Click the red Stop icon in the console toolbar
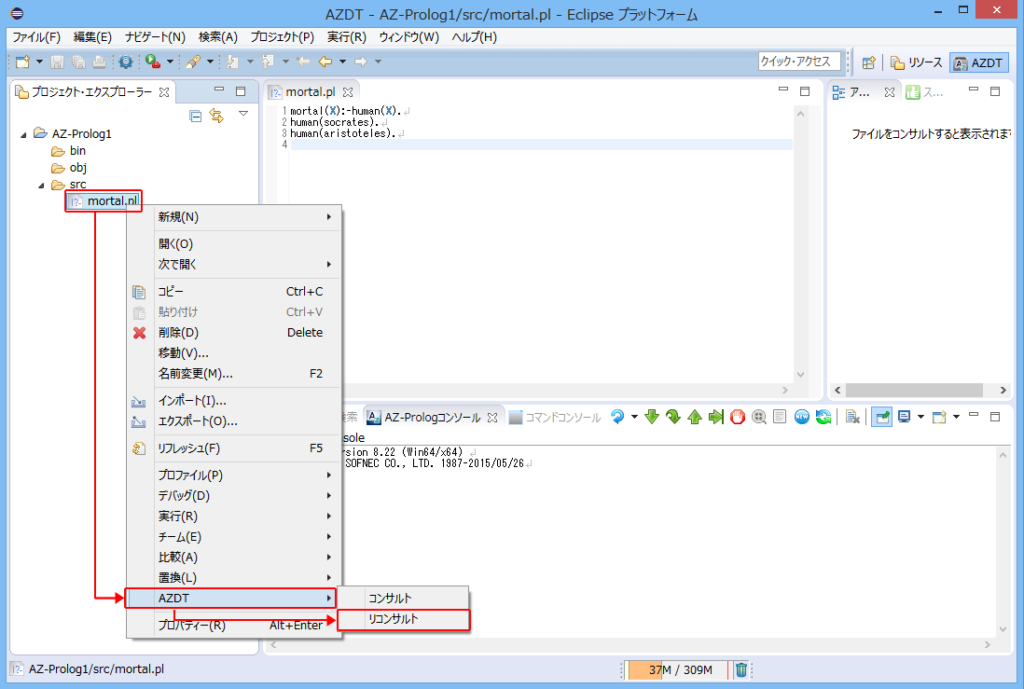The width and height of the screenshot is (1024, 689). tap(736, 417)
